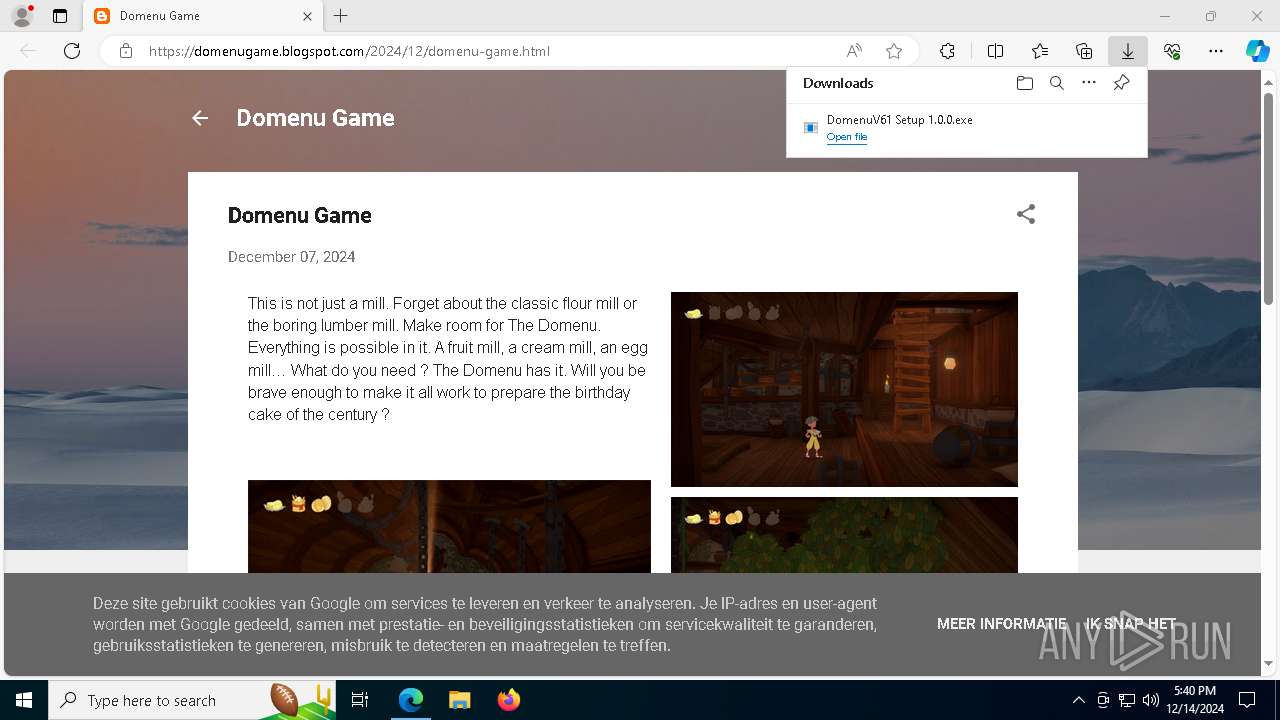Click the browser back arrow
The width and height of the screenshot is (1280, 720).
click(x=28, y=51)
